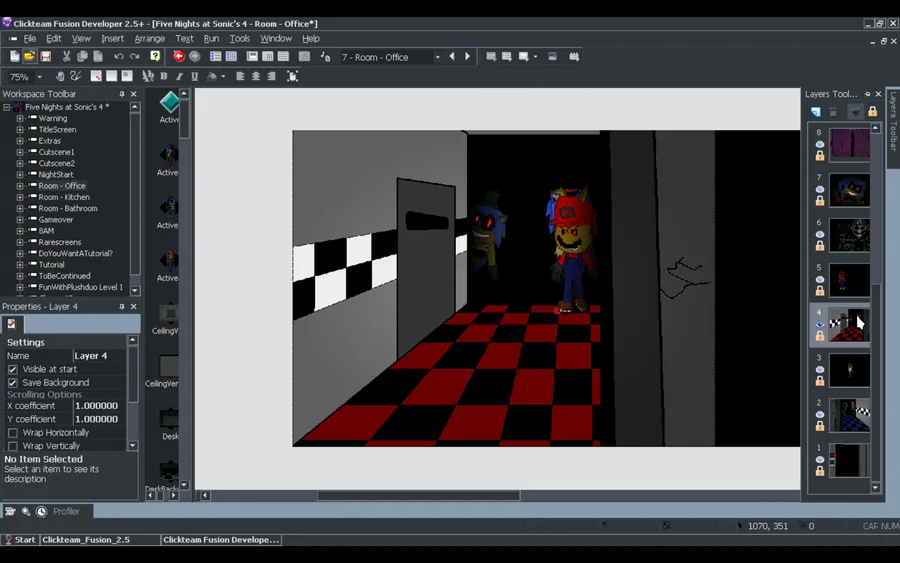Open the Event List Editor
Screen dimensions: 900x563
tap(284, 56)
